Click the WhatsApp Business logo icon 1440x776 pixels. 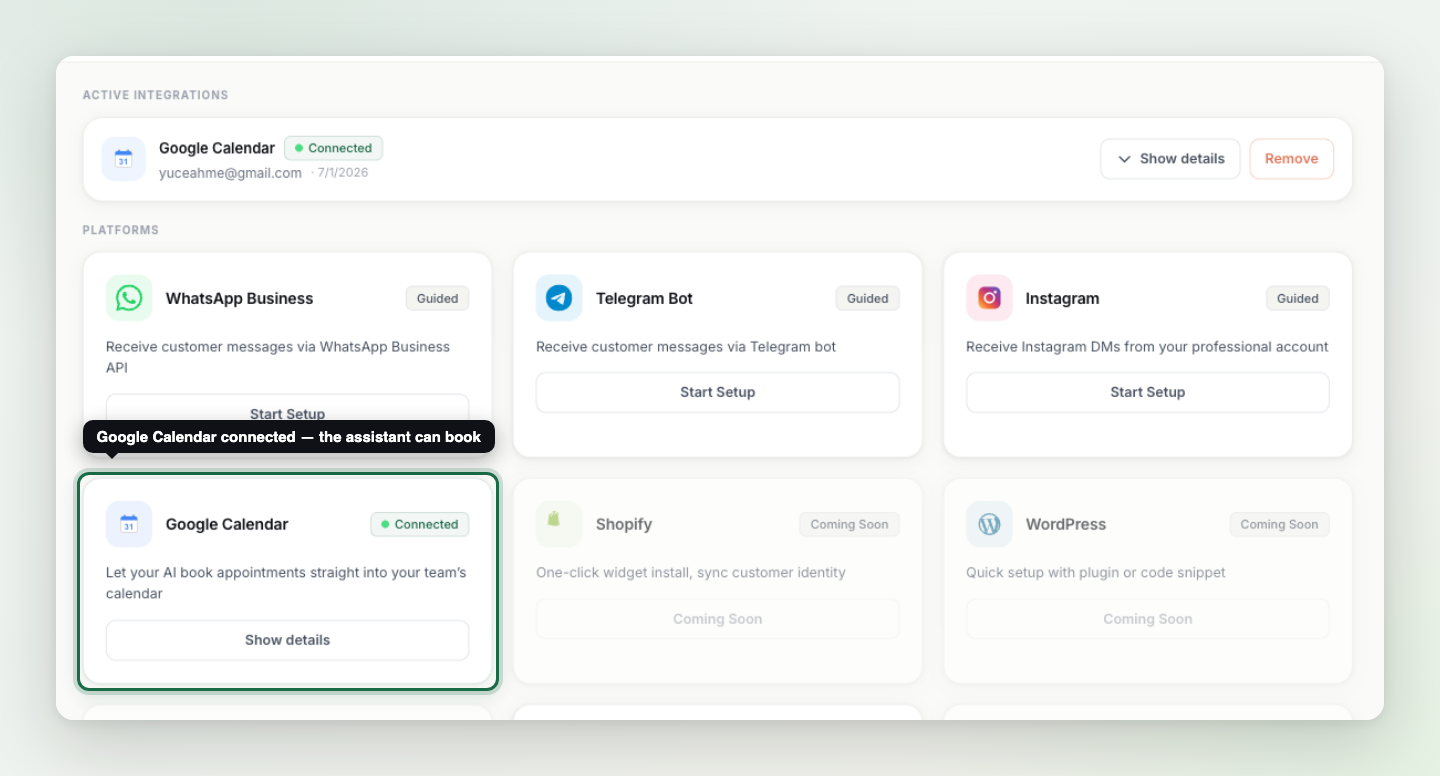(129, 298)
